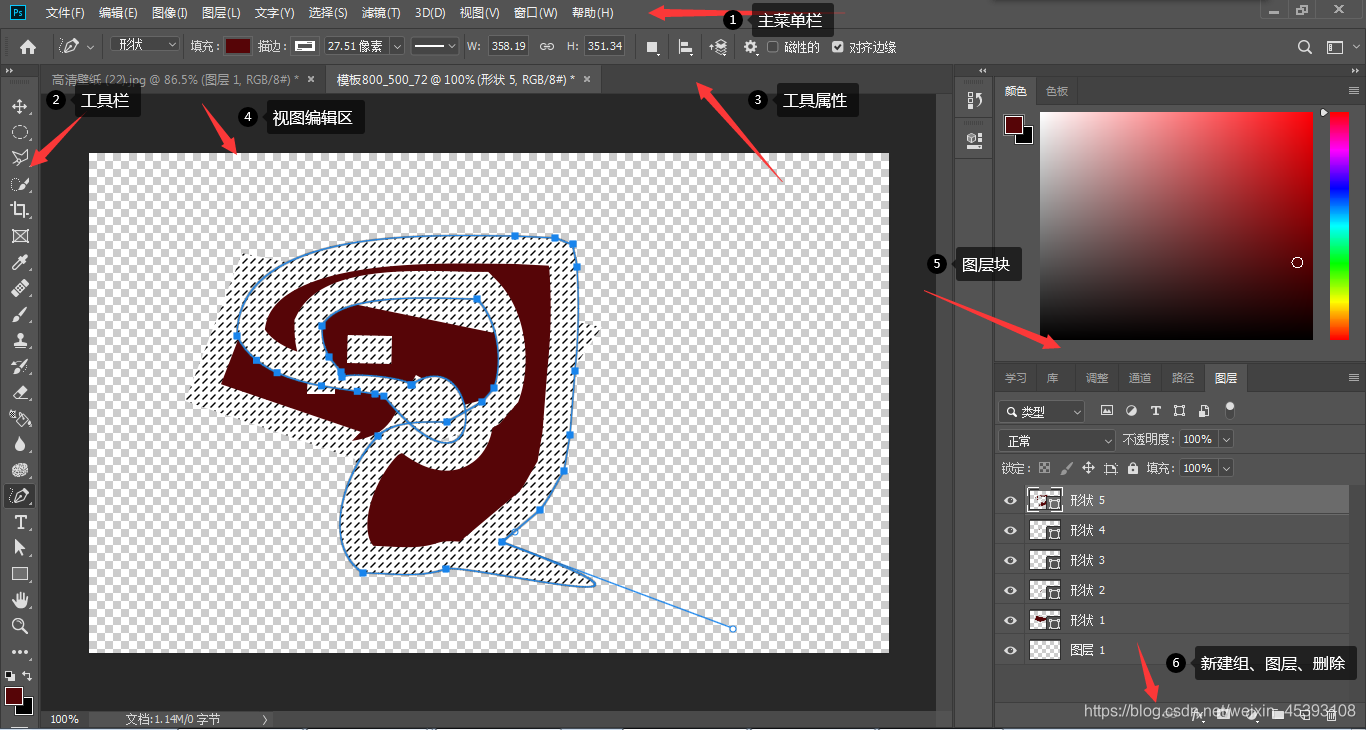Select the History Brush tool
Viewport: 1366px width, 730px height.
[x=19, y=366]
